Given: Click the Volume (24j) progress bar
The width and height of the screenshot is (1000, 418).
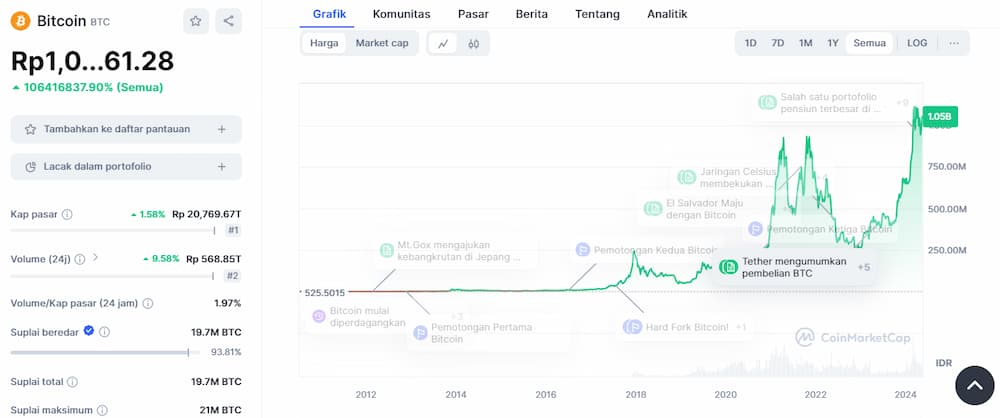Looking at the screenshot, I should click(x=112, y=276).
